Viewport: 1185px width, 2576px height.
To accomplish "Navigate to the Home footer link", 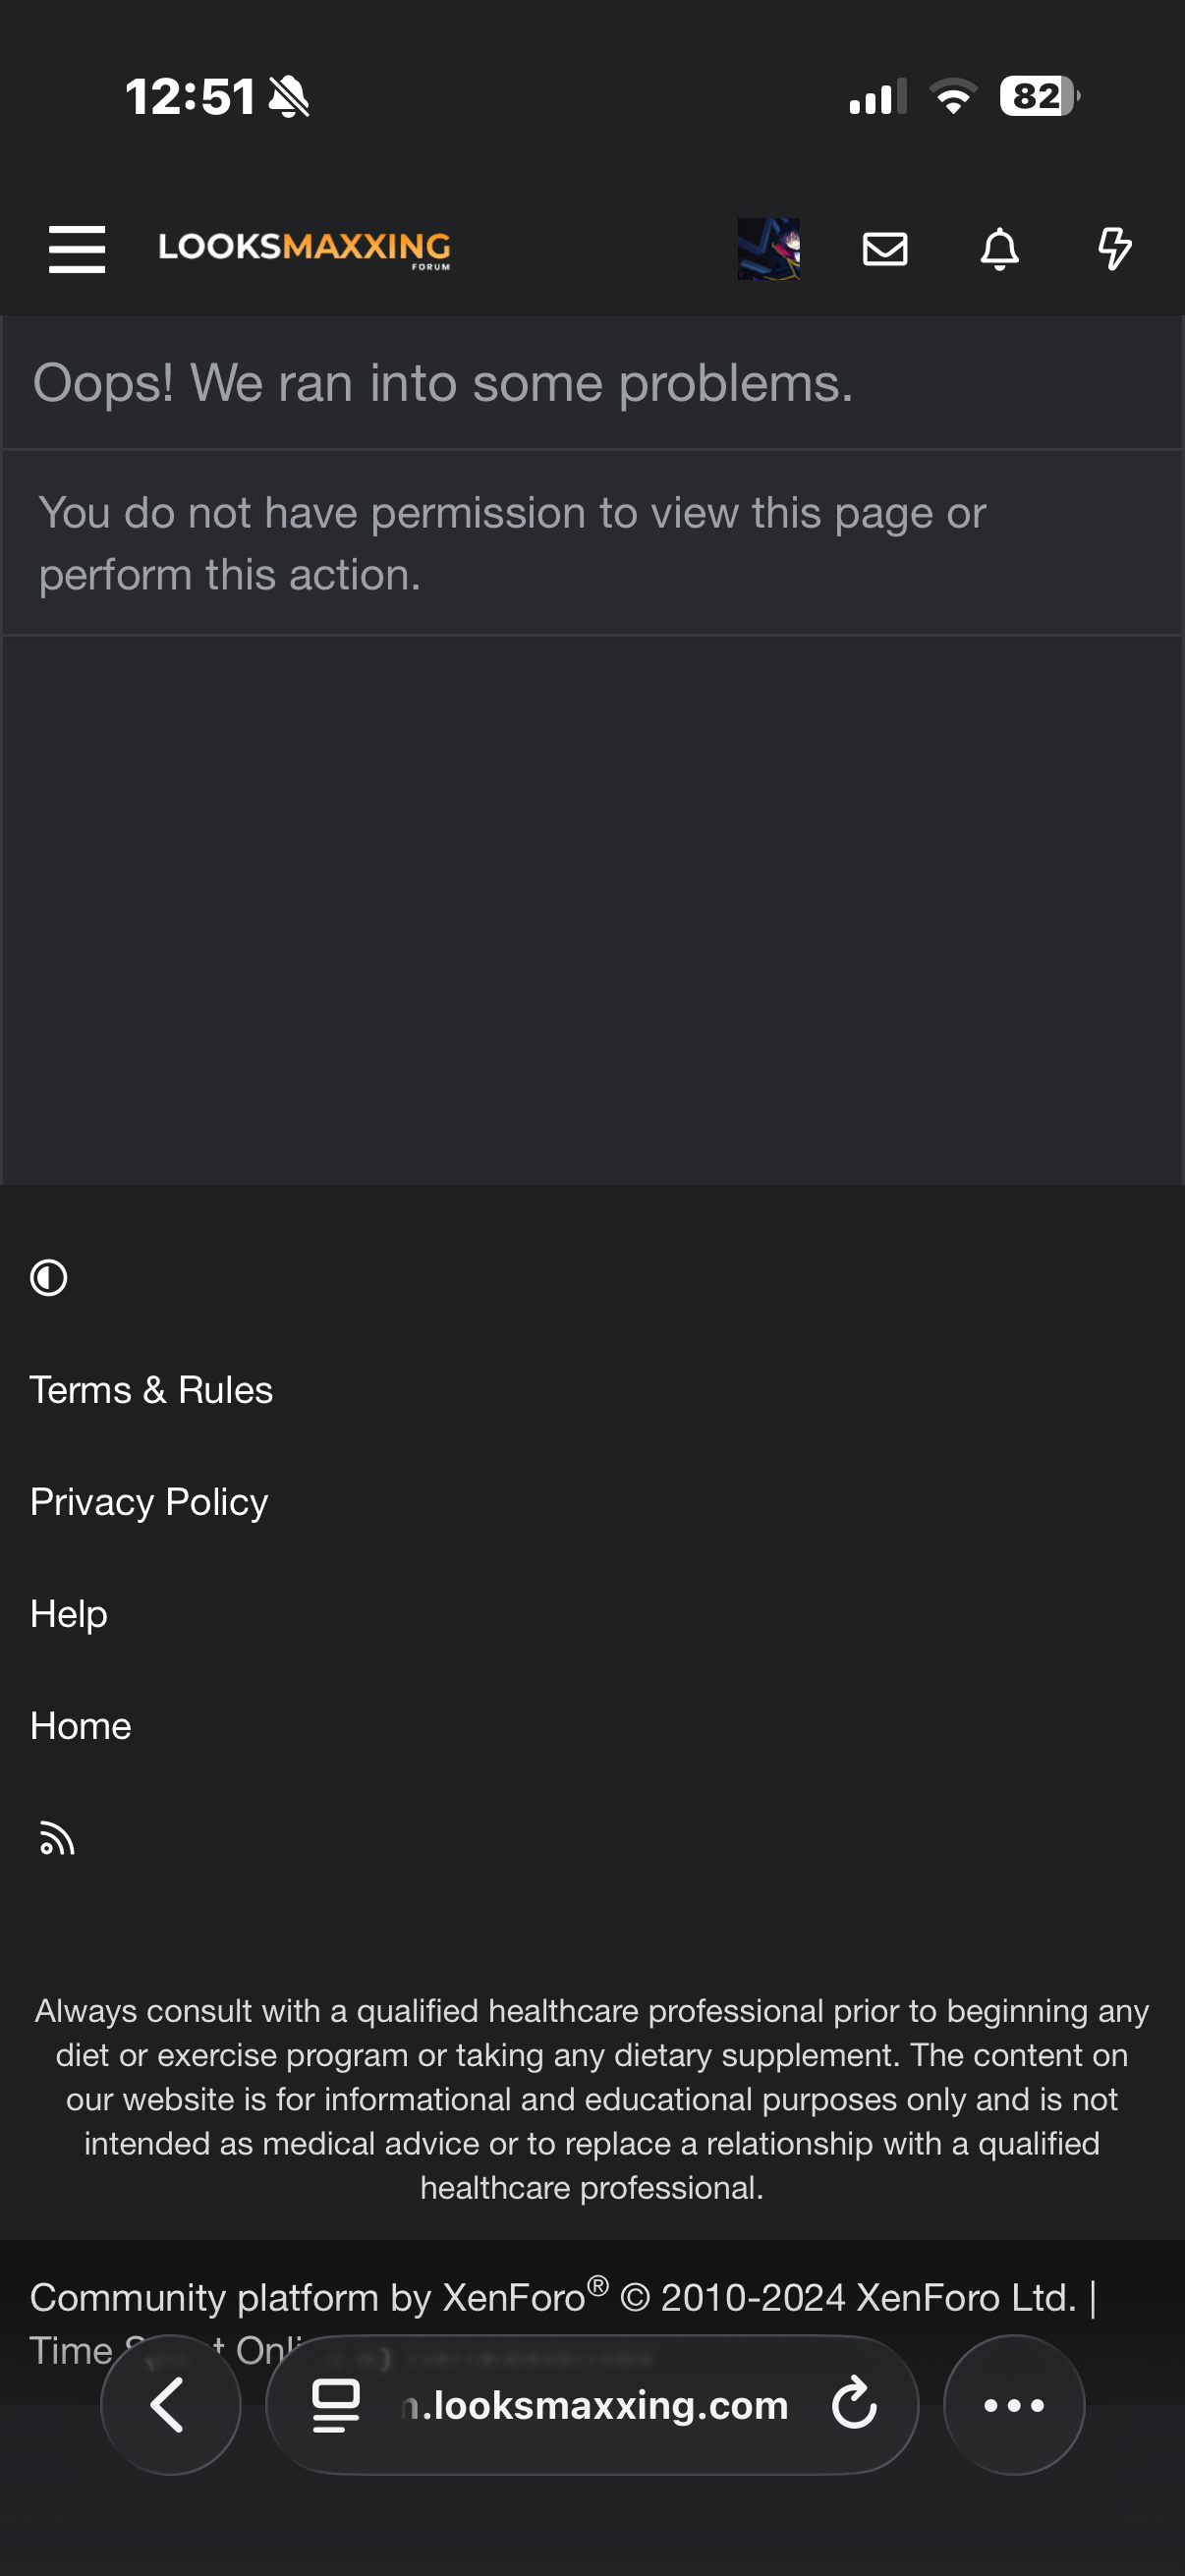I will (81, 1726).
